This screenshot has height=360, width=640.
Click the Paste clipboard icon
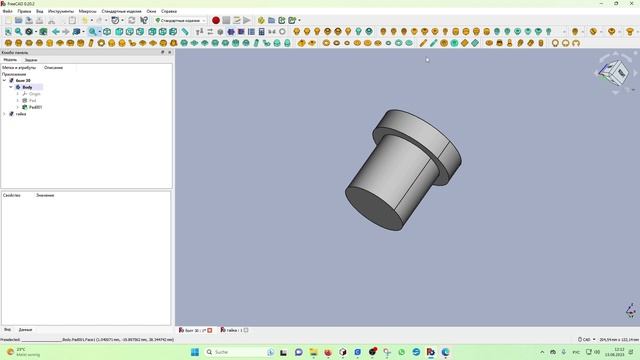pyautogui.click(x=72, y=20)
